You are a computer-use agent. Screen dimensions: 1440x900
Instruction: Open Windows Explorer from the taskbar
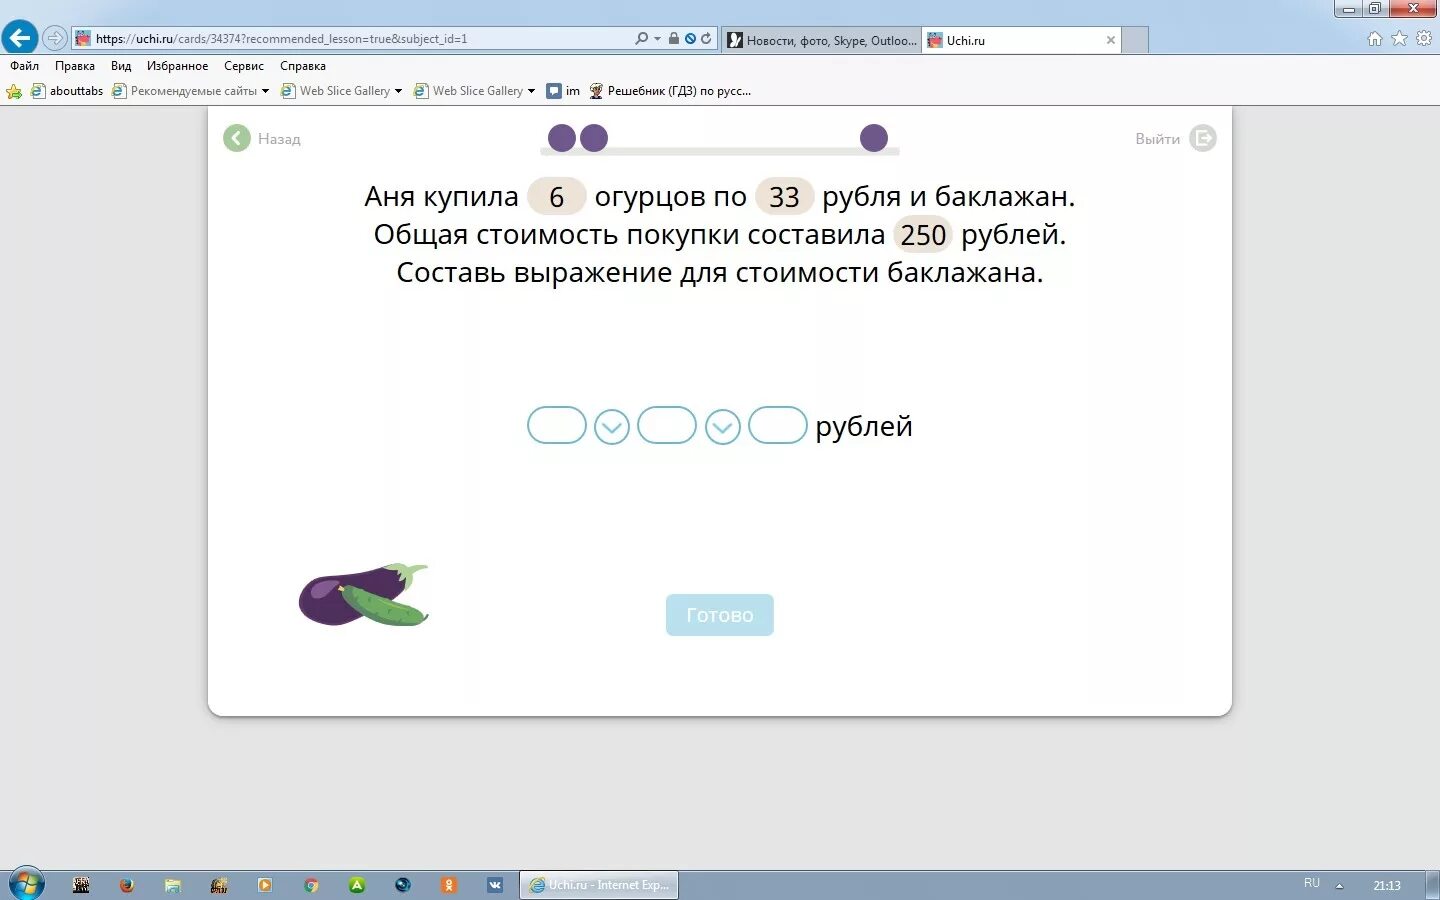pos(173,885)
